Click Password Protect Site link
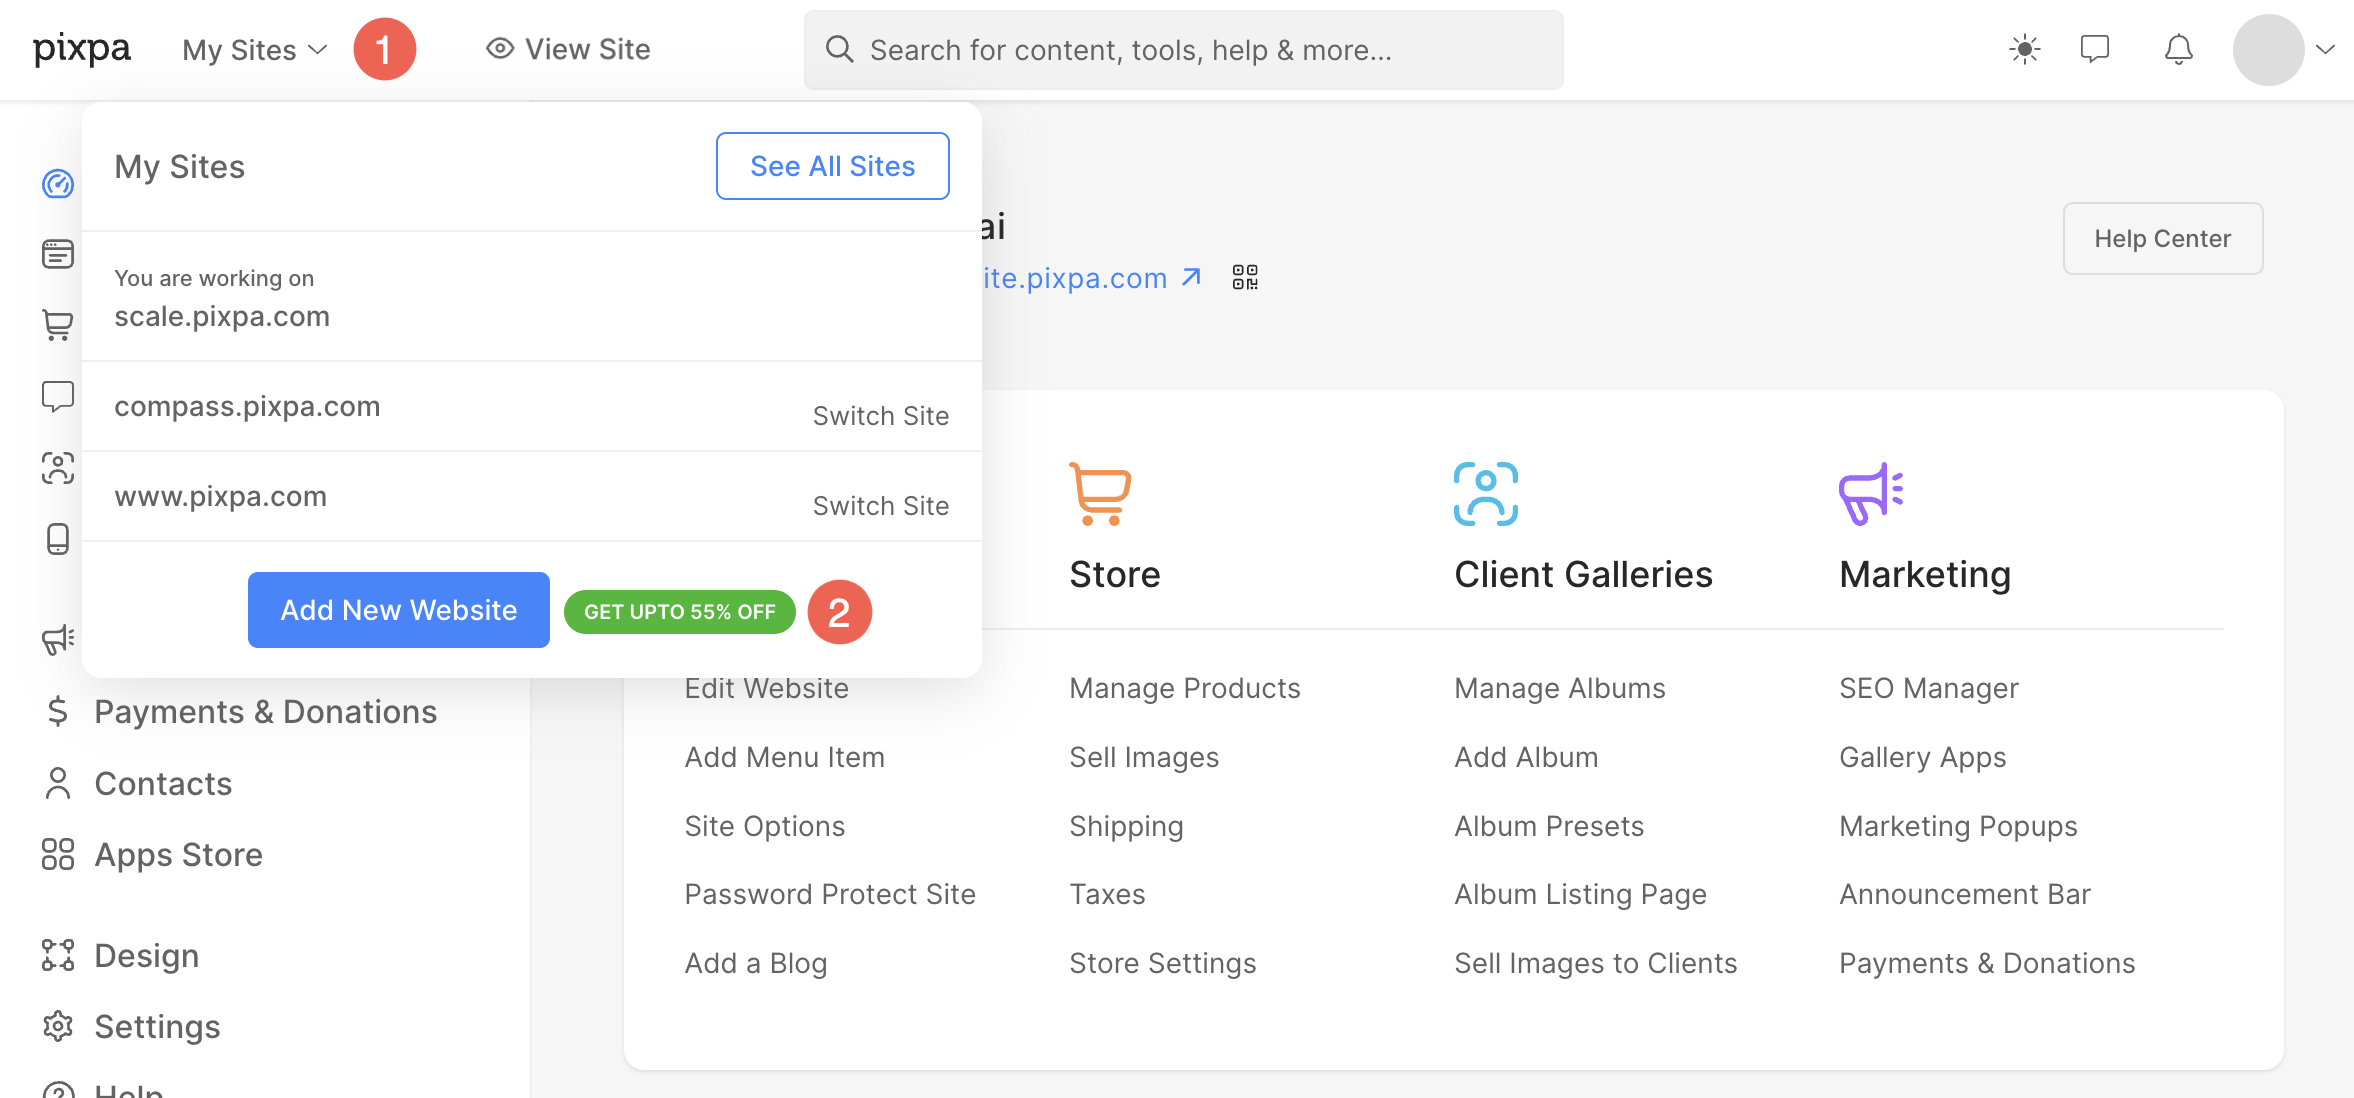 [x=830, y=894]
